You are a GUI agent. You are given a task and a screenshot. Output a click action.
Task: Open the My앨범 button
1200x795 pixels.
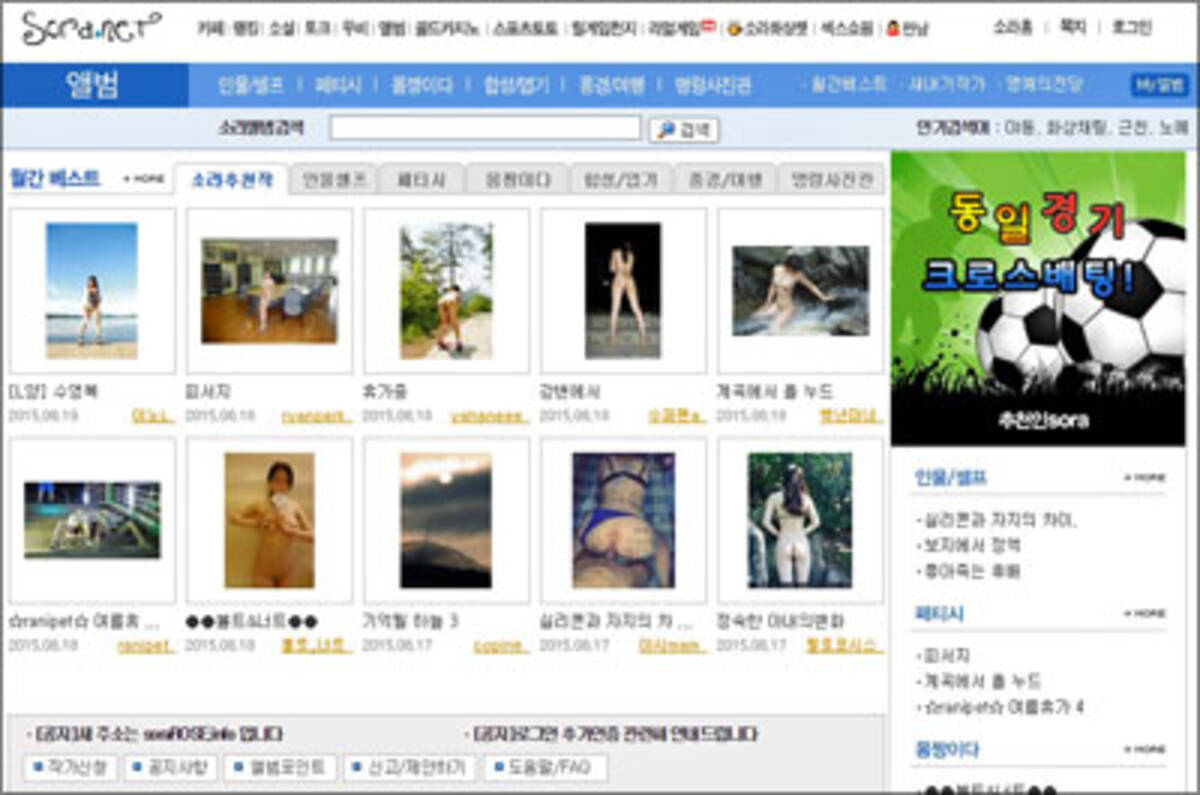coord(1159,85)
